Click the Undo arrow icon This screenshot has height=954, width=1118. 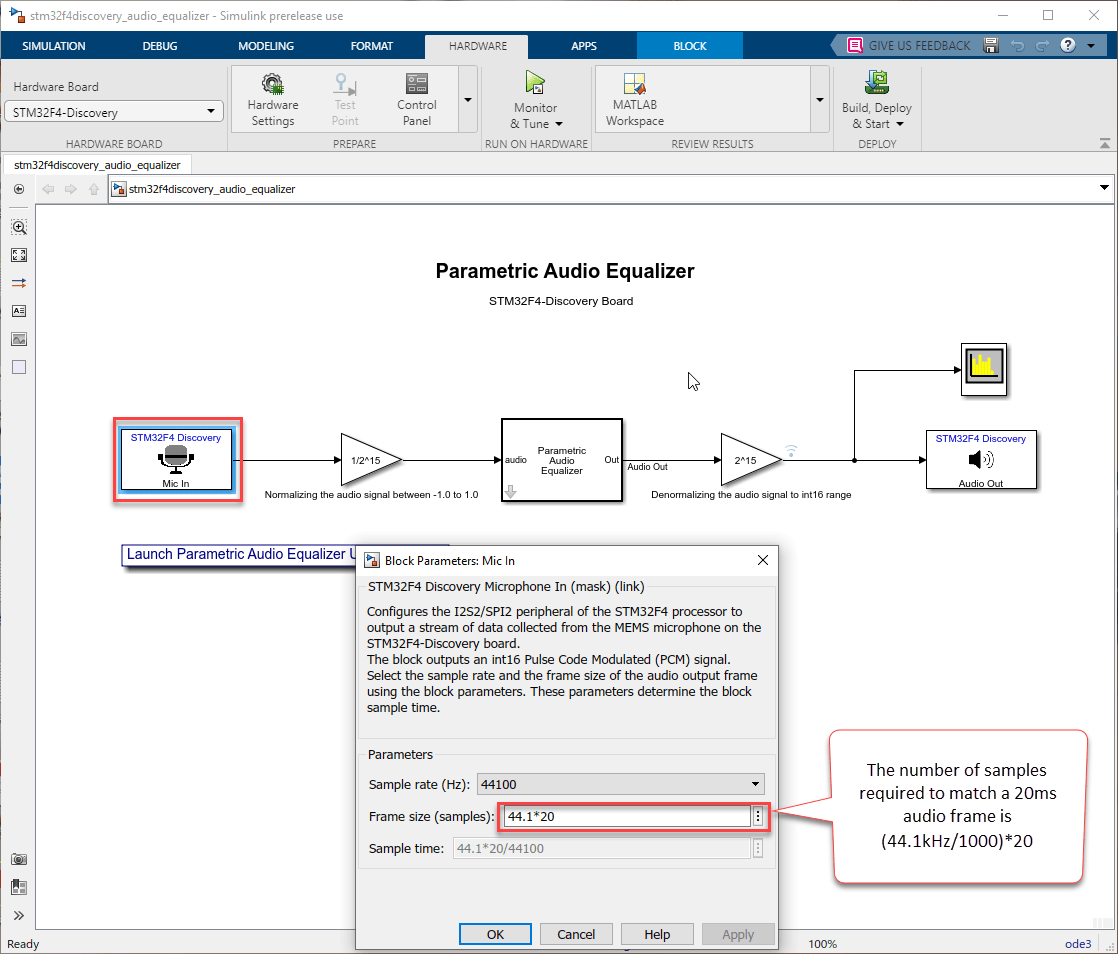pos(1017,46)
